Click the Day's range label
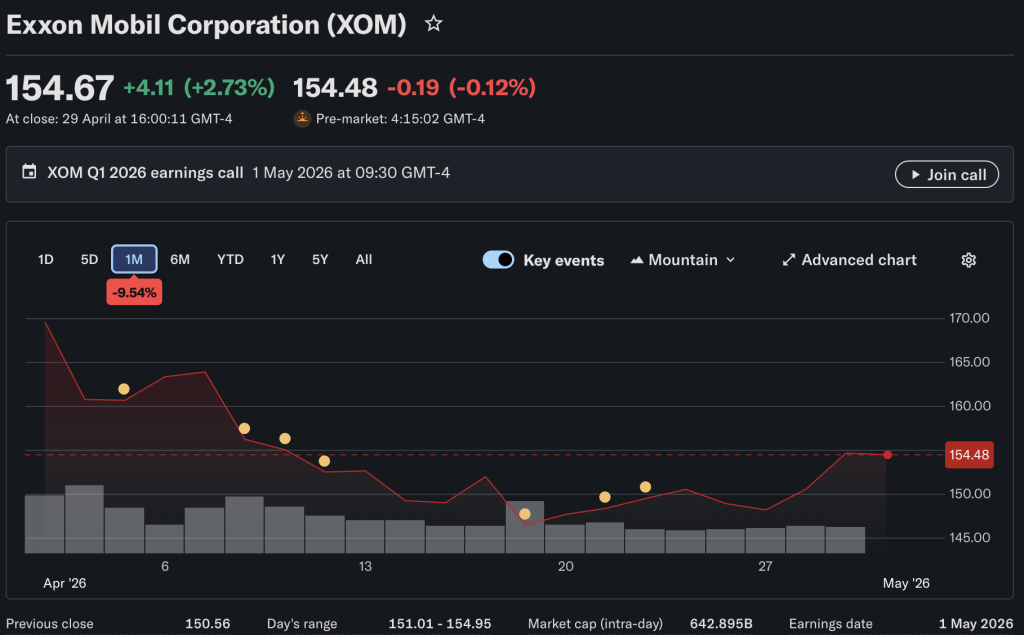Image resolution: width=1024 pixels, height=635 pixels. [x=302, y=624]
